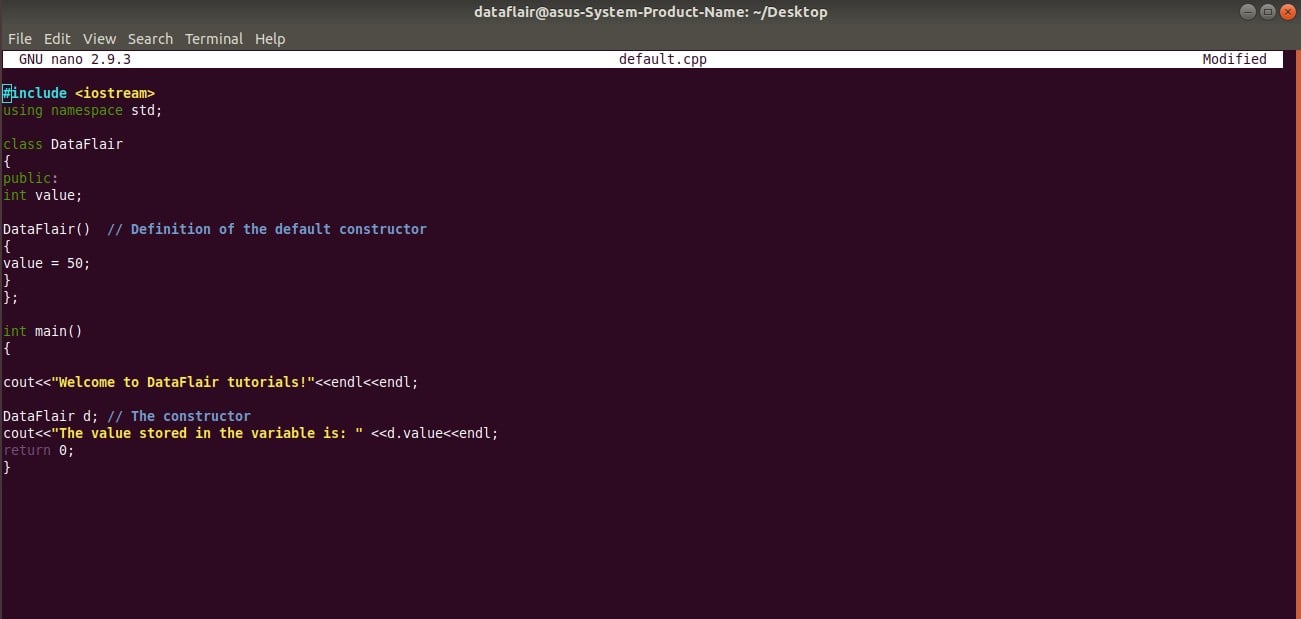Screen dimensions: 1301x619
Task: Click the default.cpp filename in nano's header
Action: tap(662, 59)
